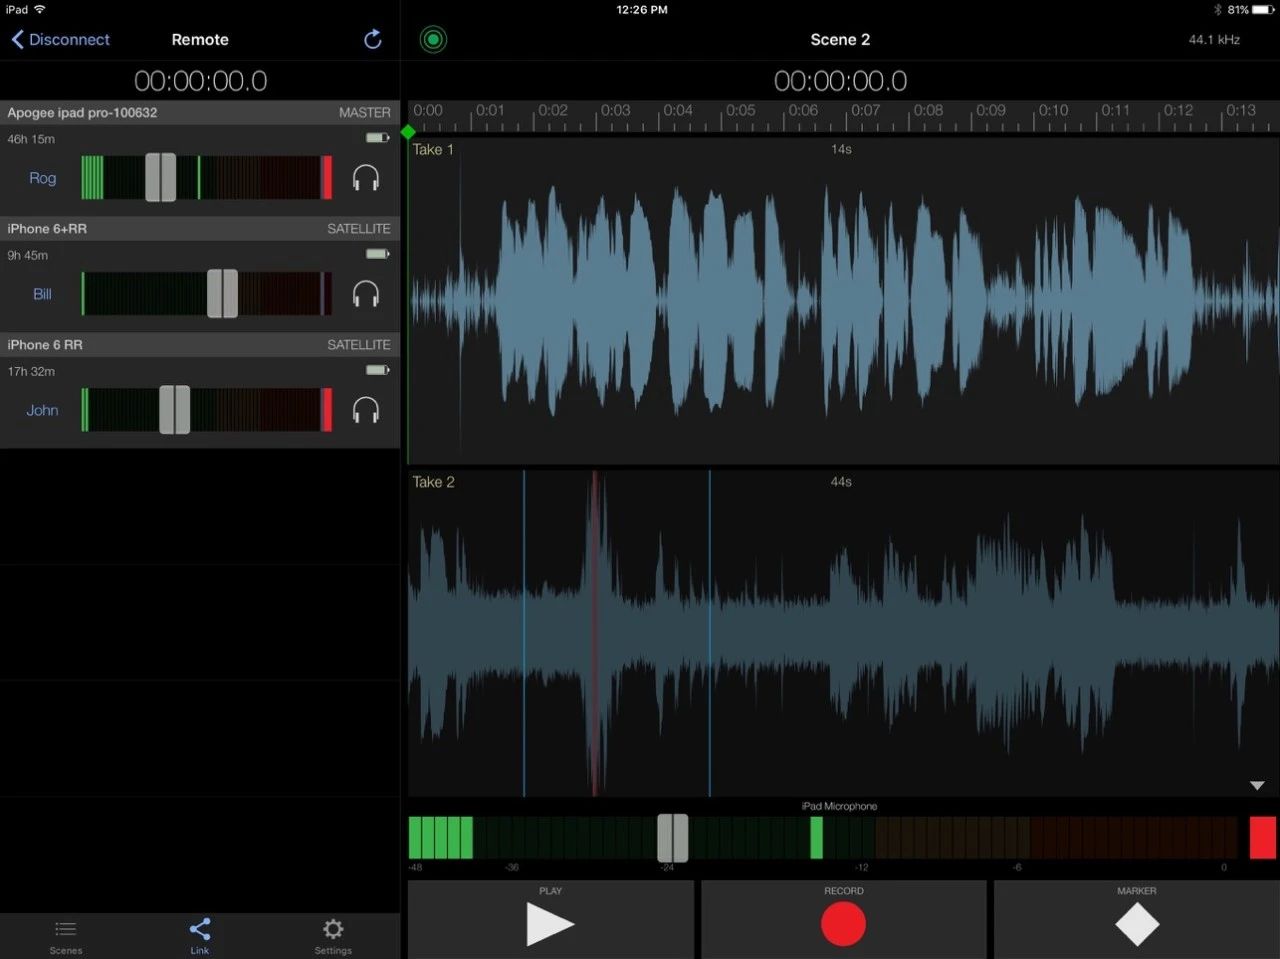Viewport: 1280px width, 959px height.
Task: Toggle headphone monitoring for Rog
Action: tap(366, 178)
